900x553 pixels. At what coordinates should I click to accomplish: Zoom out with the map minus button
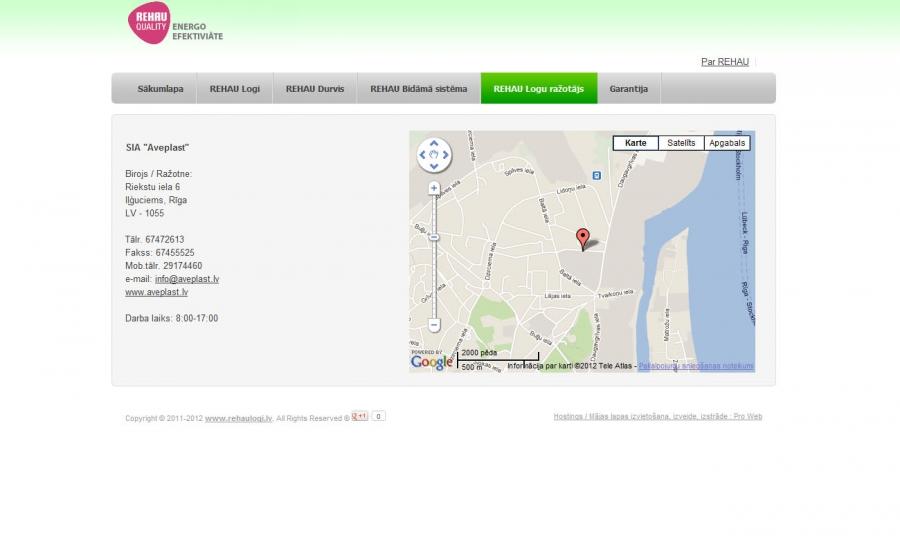[x=434, y=325]
